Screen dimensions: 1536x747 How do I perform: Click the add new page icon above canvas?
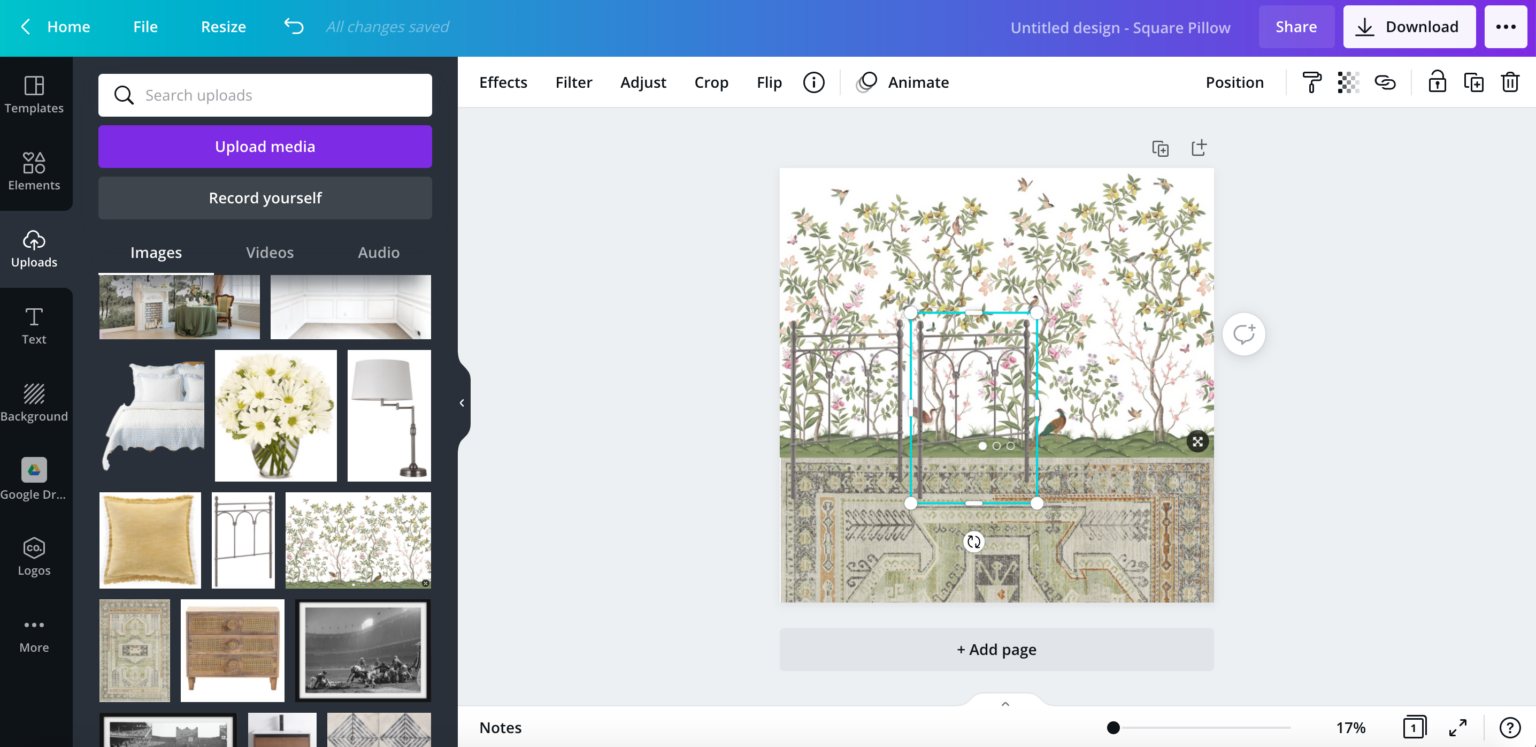point(1198,148)
